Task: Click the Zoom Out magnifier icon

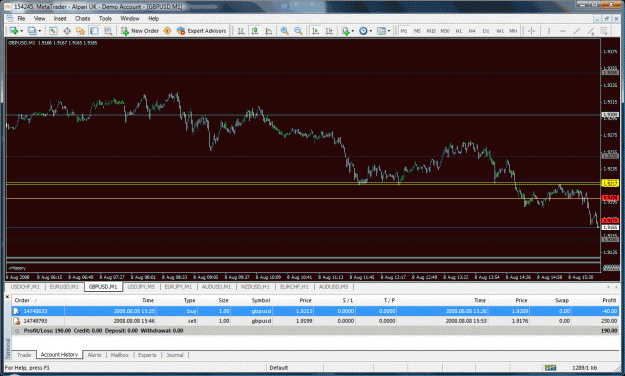Action: pyautogui.click(x=298, y=31)
